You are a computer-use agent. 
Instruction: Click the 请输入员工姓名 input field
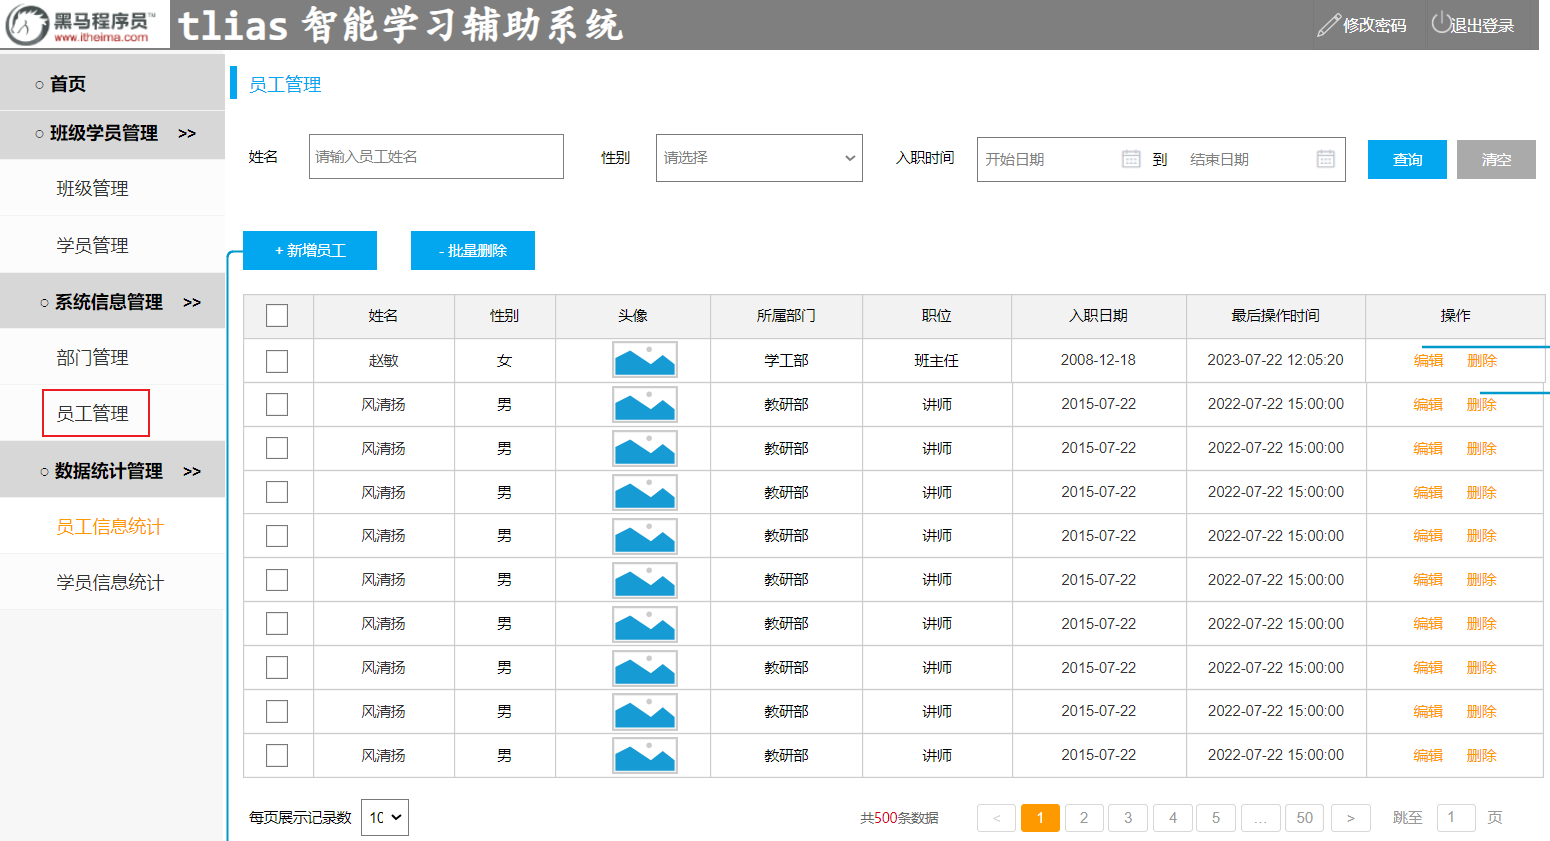click(x=436, y=157)
